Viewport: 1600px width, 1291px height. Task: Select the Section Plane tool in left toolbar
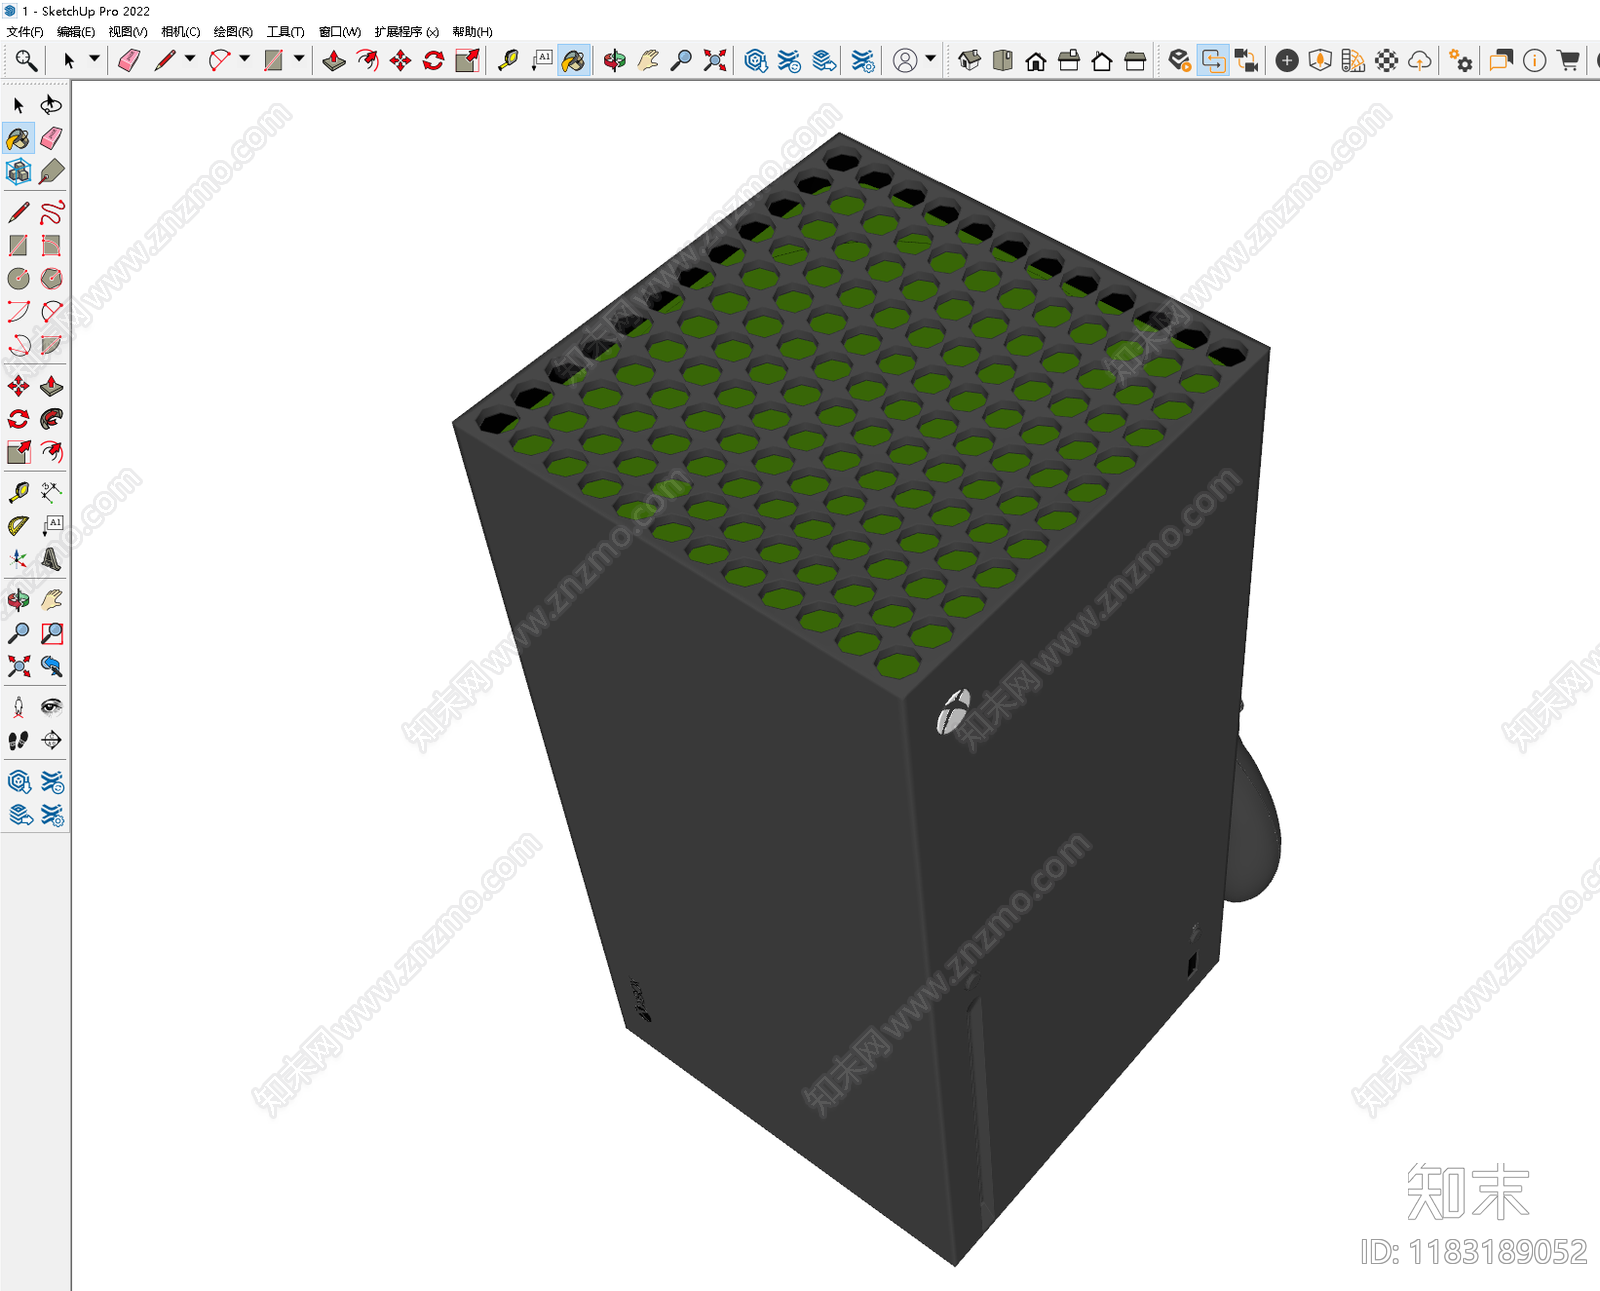pyautogui.click(x=51, y=740)
